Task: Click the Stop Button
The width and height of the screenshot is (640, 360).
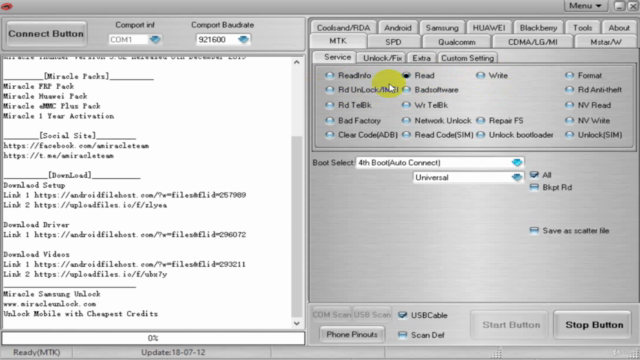Action: pos(594,325)
